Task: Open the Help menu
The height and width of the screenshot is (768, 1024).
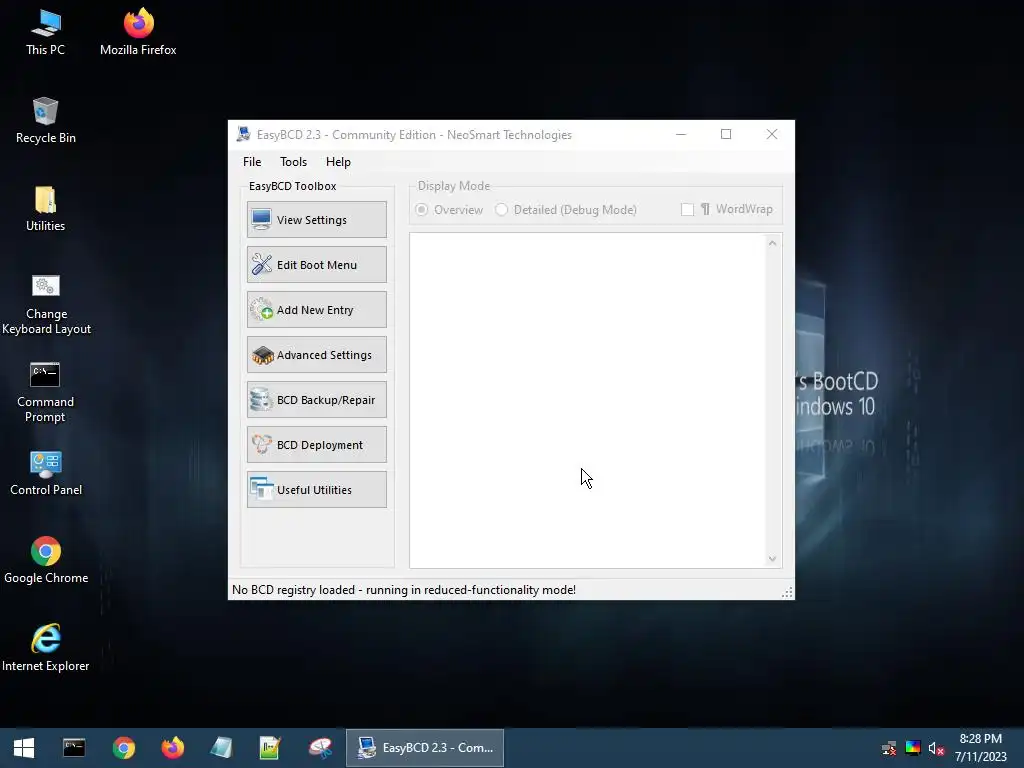Action: point(338,162)
